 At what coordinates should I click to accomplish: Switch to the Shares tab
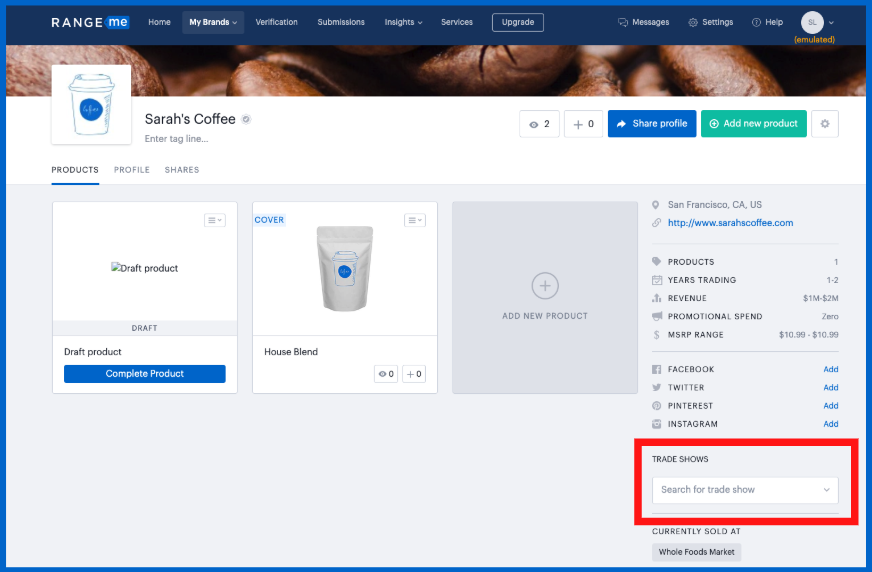coord(182,170)
